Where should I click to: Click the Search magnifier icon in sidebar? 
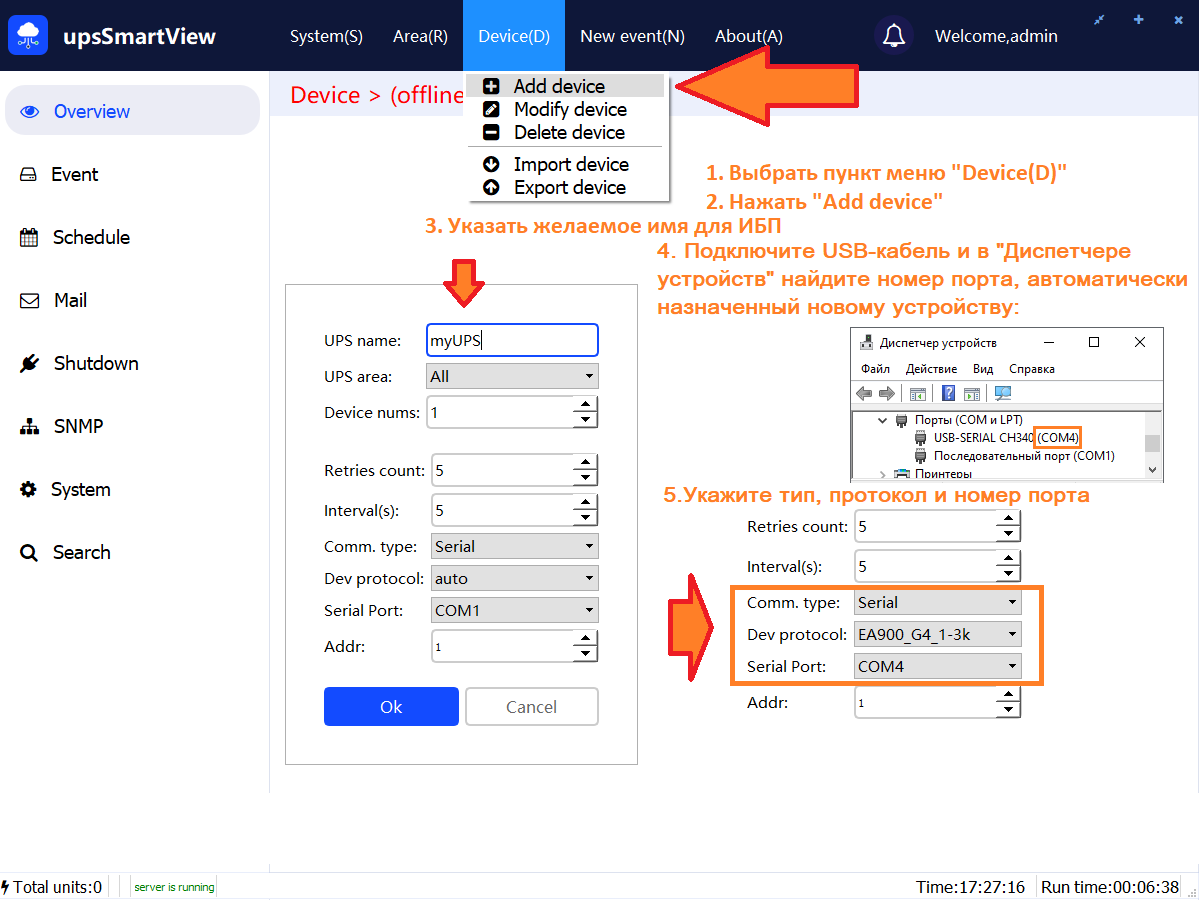click(x=28, y=552)
